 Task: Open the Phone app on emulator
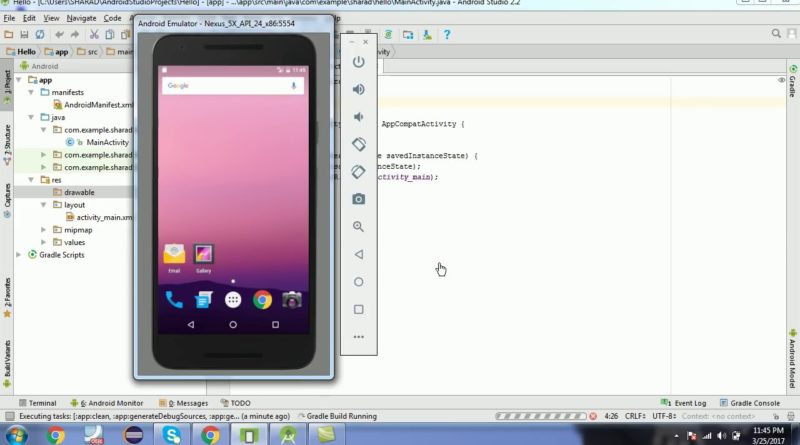(x=174, y=300)
